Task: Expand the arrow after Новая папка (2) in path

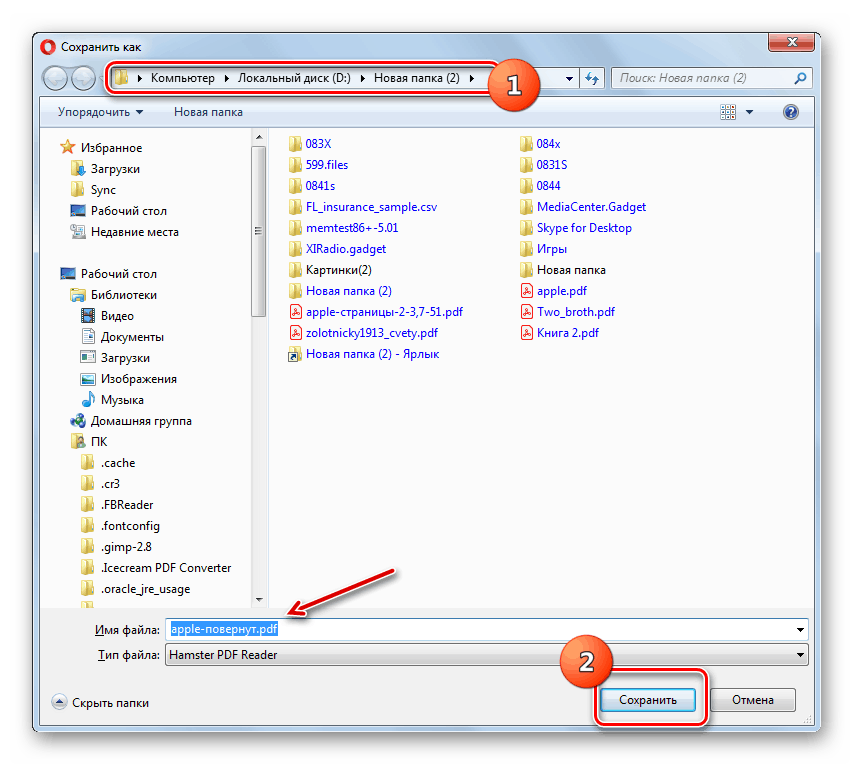Action: click(472, 78)
